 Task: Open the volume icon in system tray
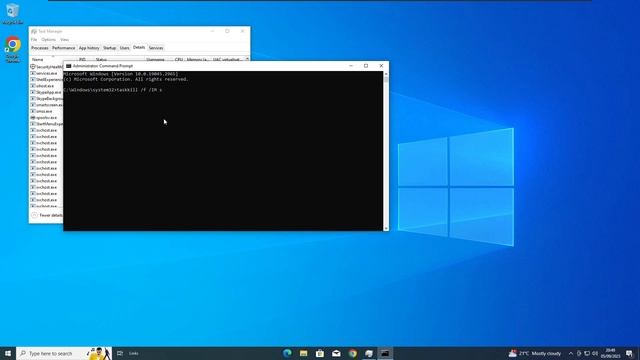coord(595,353)
